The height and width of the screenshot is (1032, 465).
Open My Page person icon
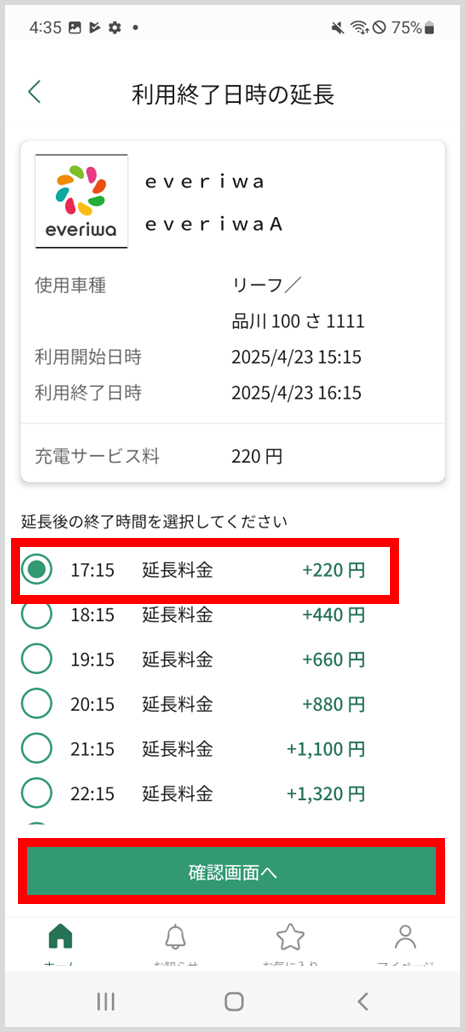pyautogui.click(x=406, y=937)
